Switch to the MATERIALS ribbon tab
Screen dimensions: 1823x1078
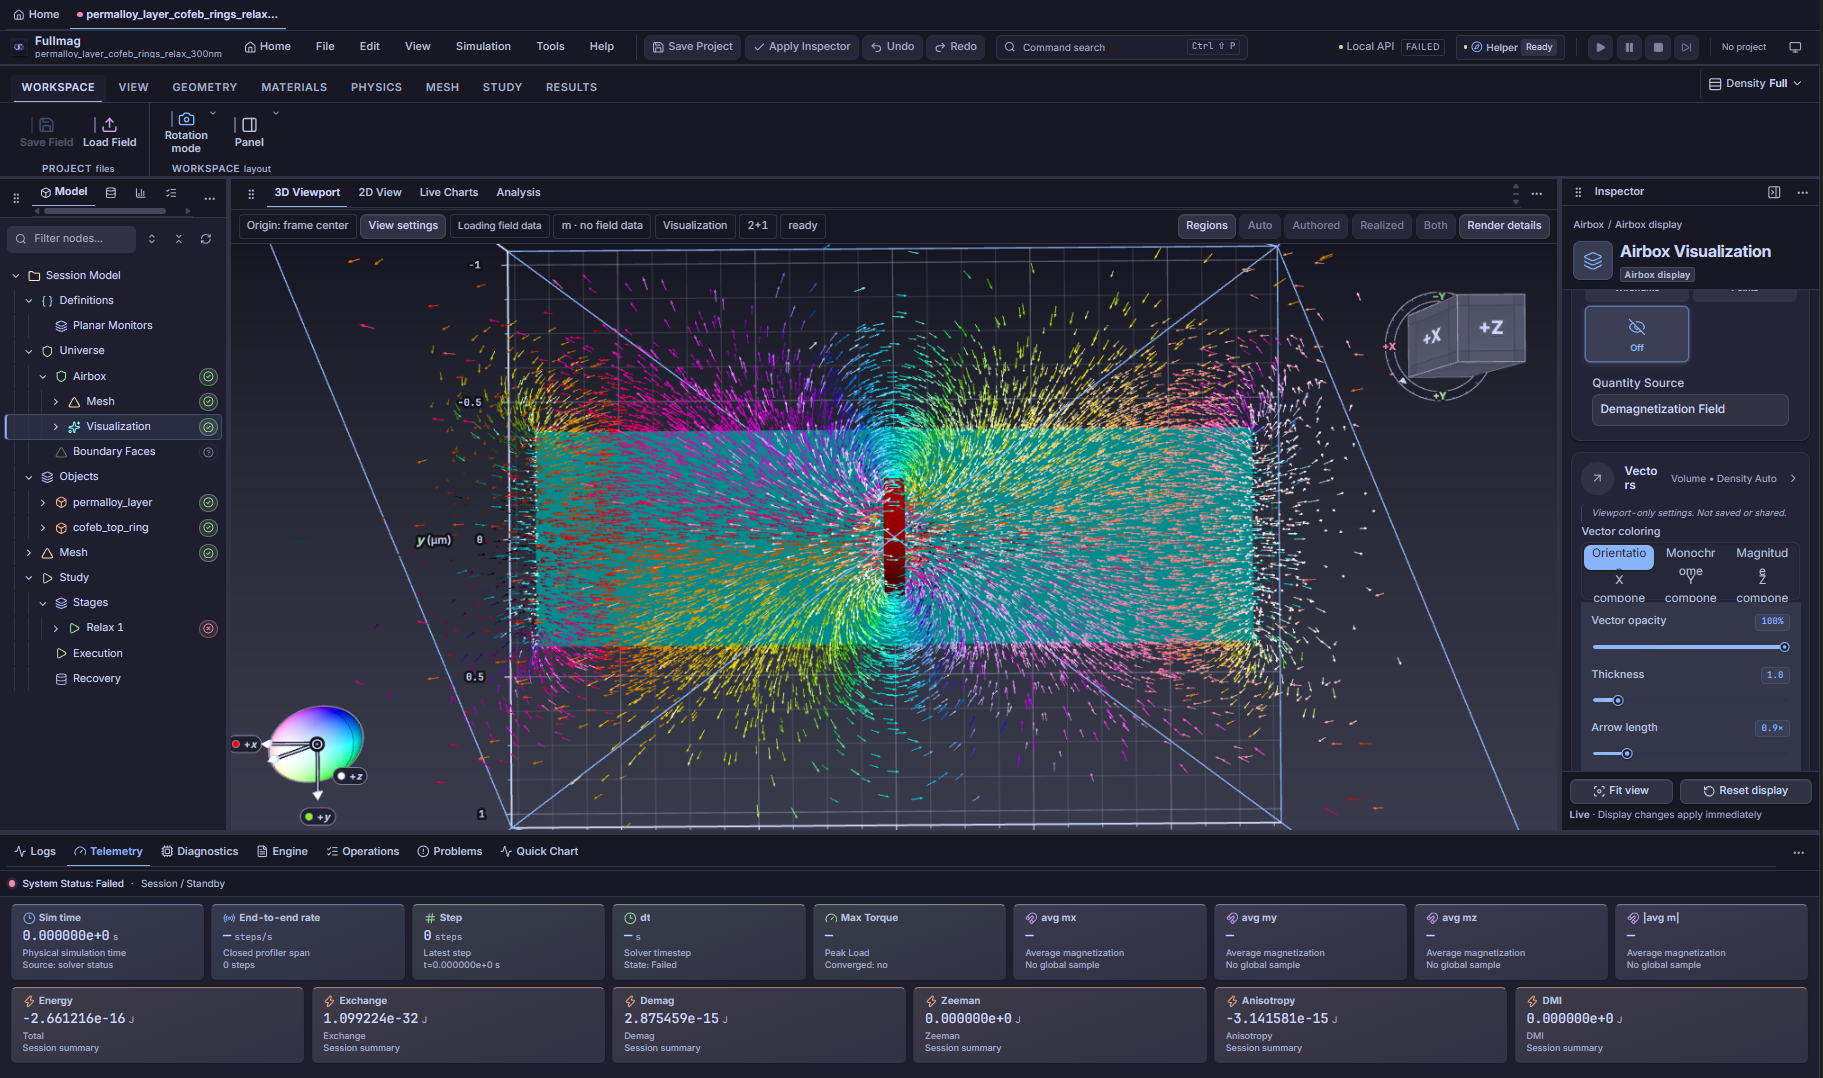pos(294,88)
